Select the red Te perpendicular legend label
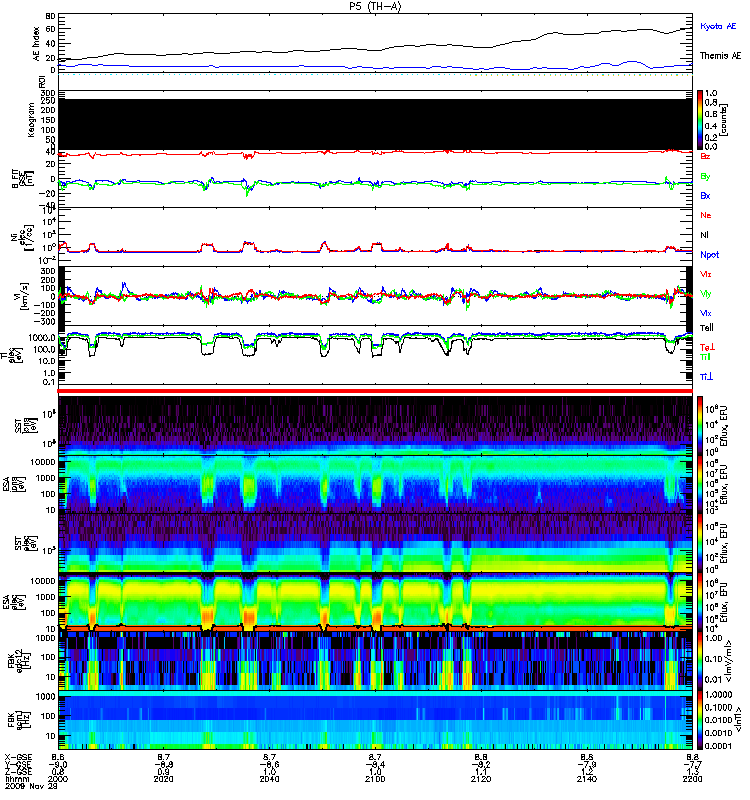The width and height of the screenshot is (750, 800). (707, 347)
